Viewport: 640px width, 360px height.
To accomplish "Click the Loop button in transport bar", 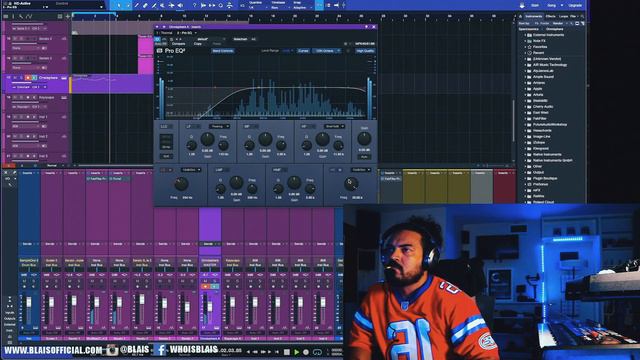I will tap(317, 352).
